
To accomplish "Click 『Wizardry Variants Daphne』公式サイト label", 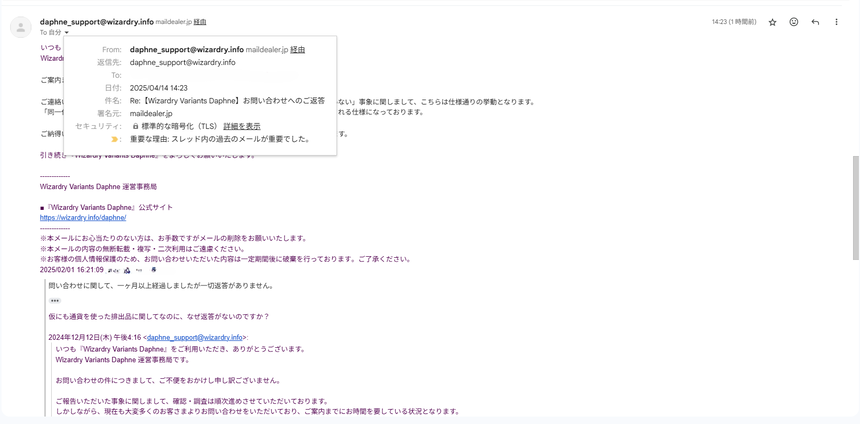I will click(x=106, y=207).
